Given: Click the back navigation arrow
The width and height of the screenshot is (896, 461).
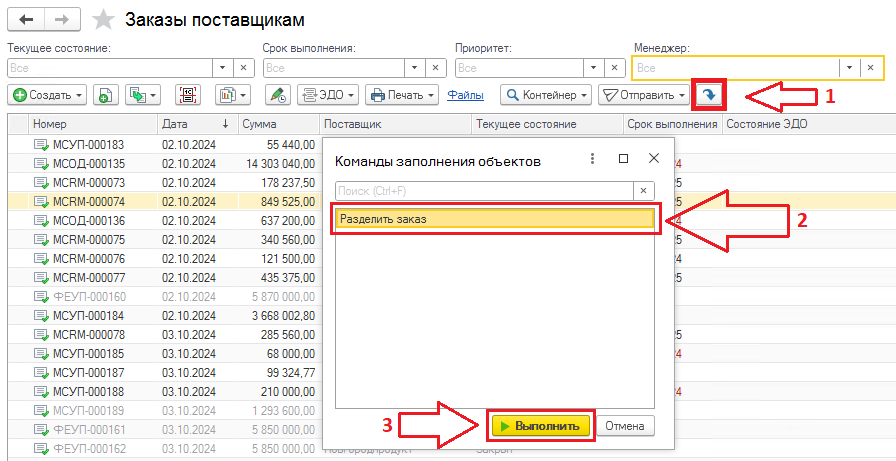Looking at the screenshot, I should coord(27,20).
